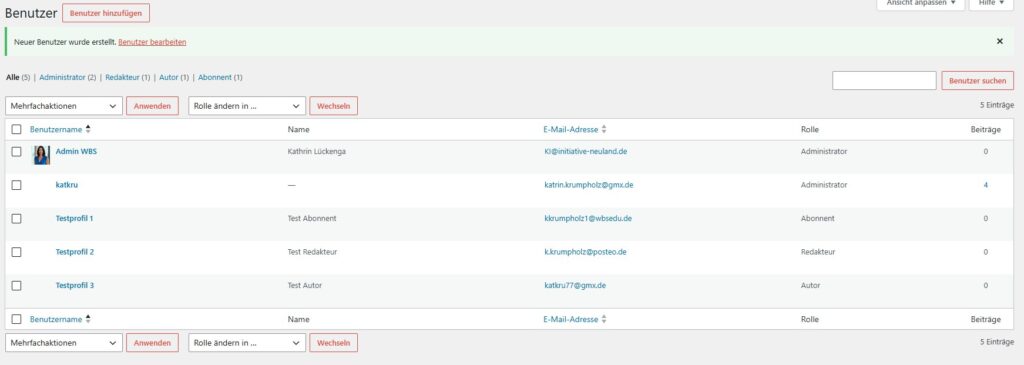Expand the Hilfe panel
Viewport: 1024px width, 365px height.
(x=991, y=3)
